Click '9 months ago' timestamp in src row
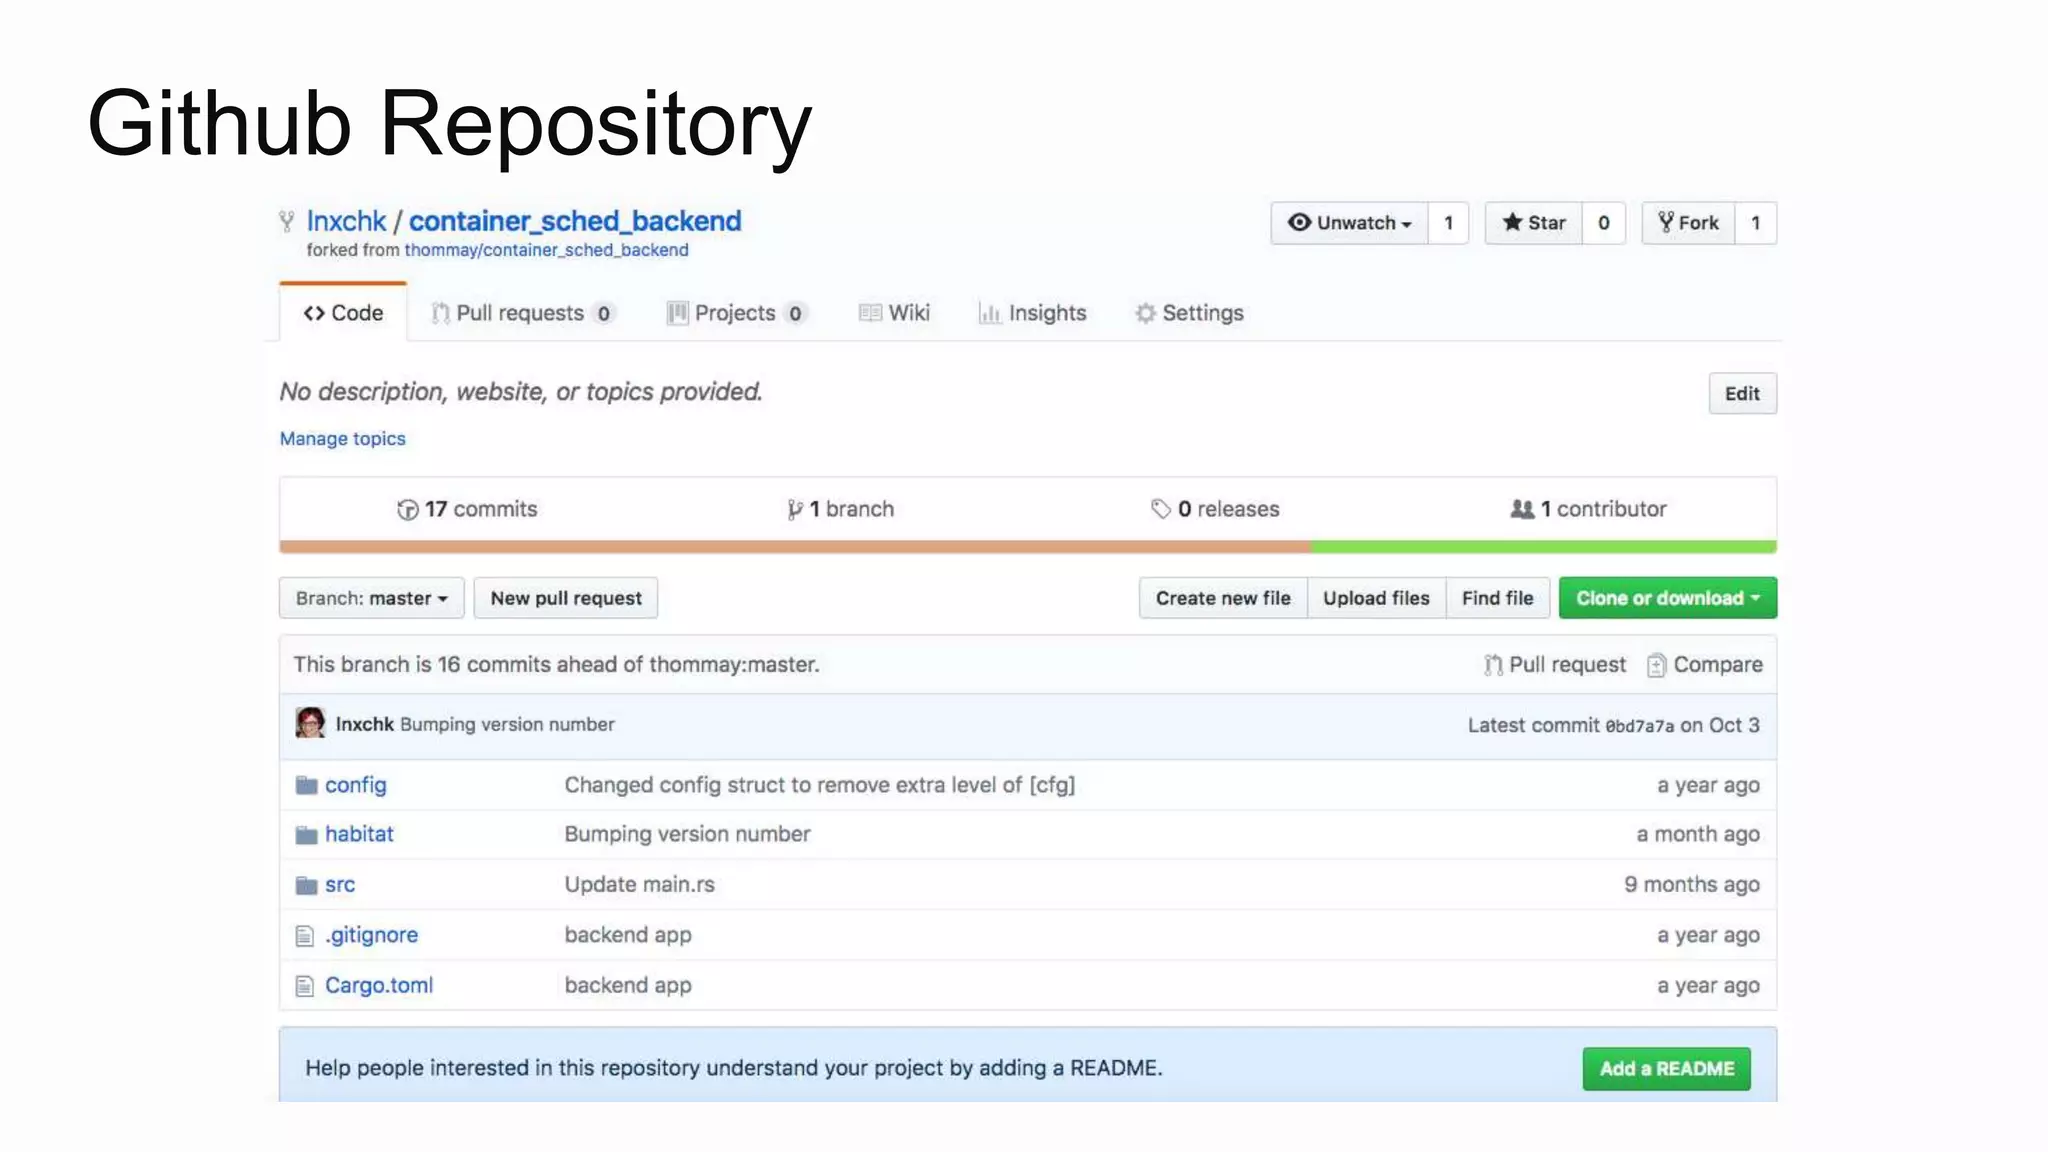The width and height of the screenshot is (2048, 1152). [x=1692, y=885]
